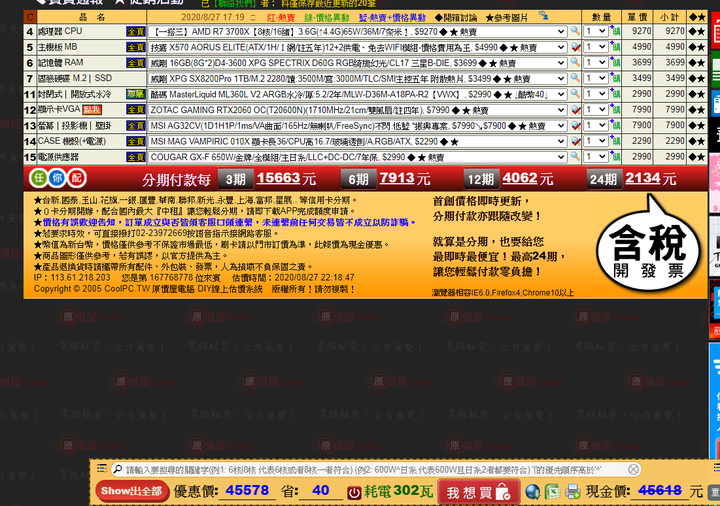Click diamond-star icon in CPU row
Image resolution: width=720 pixels, height=506 pixels.
coord(697,32)
